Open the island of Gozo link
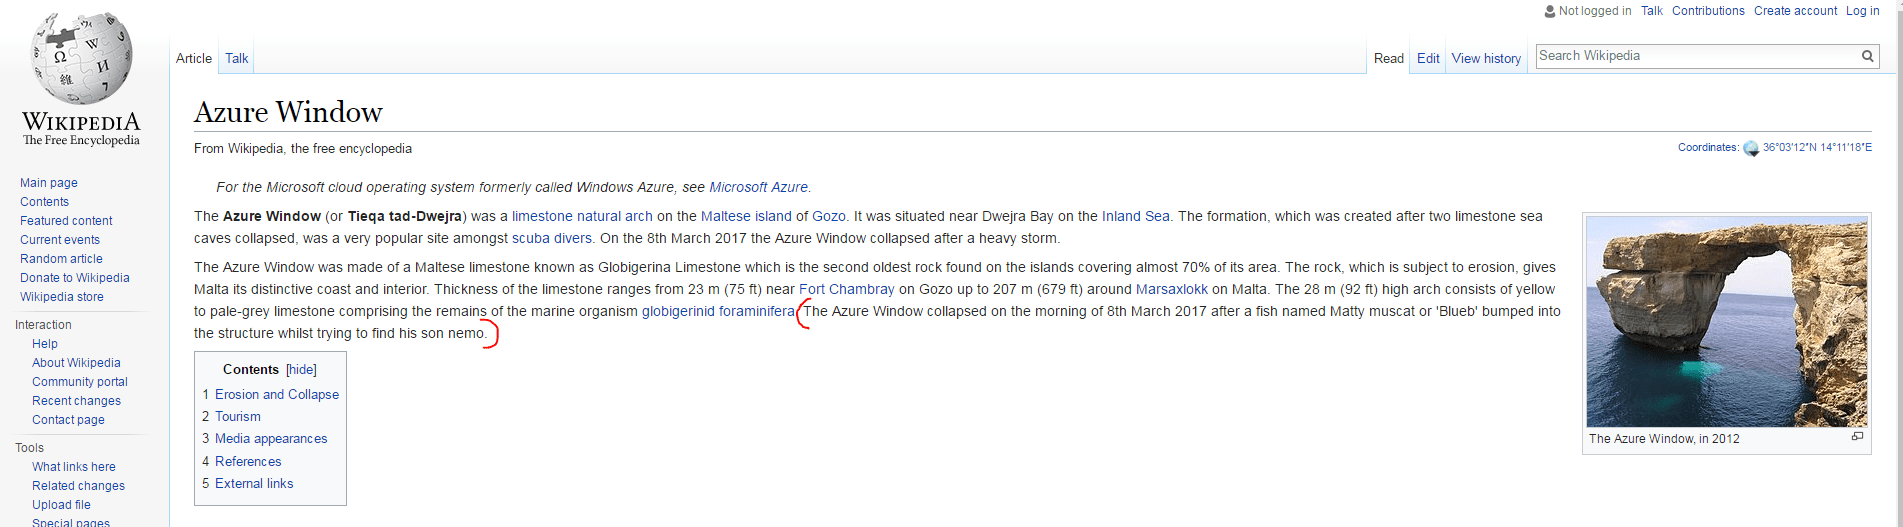Viewport: 1903px width, 527px height. (x=800, y=216)
